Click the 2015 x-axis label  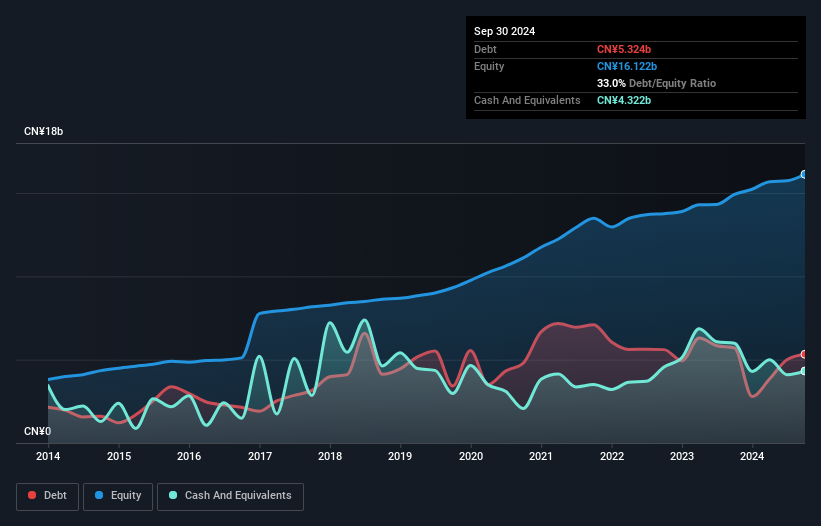click(119, 456)
